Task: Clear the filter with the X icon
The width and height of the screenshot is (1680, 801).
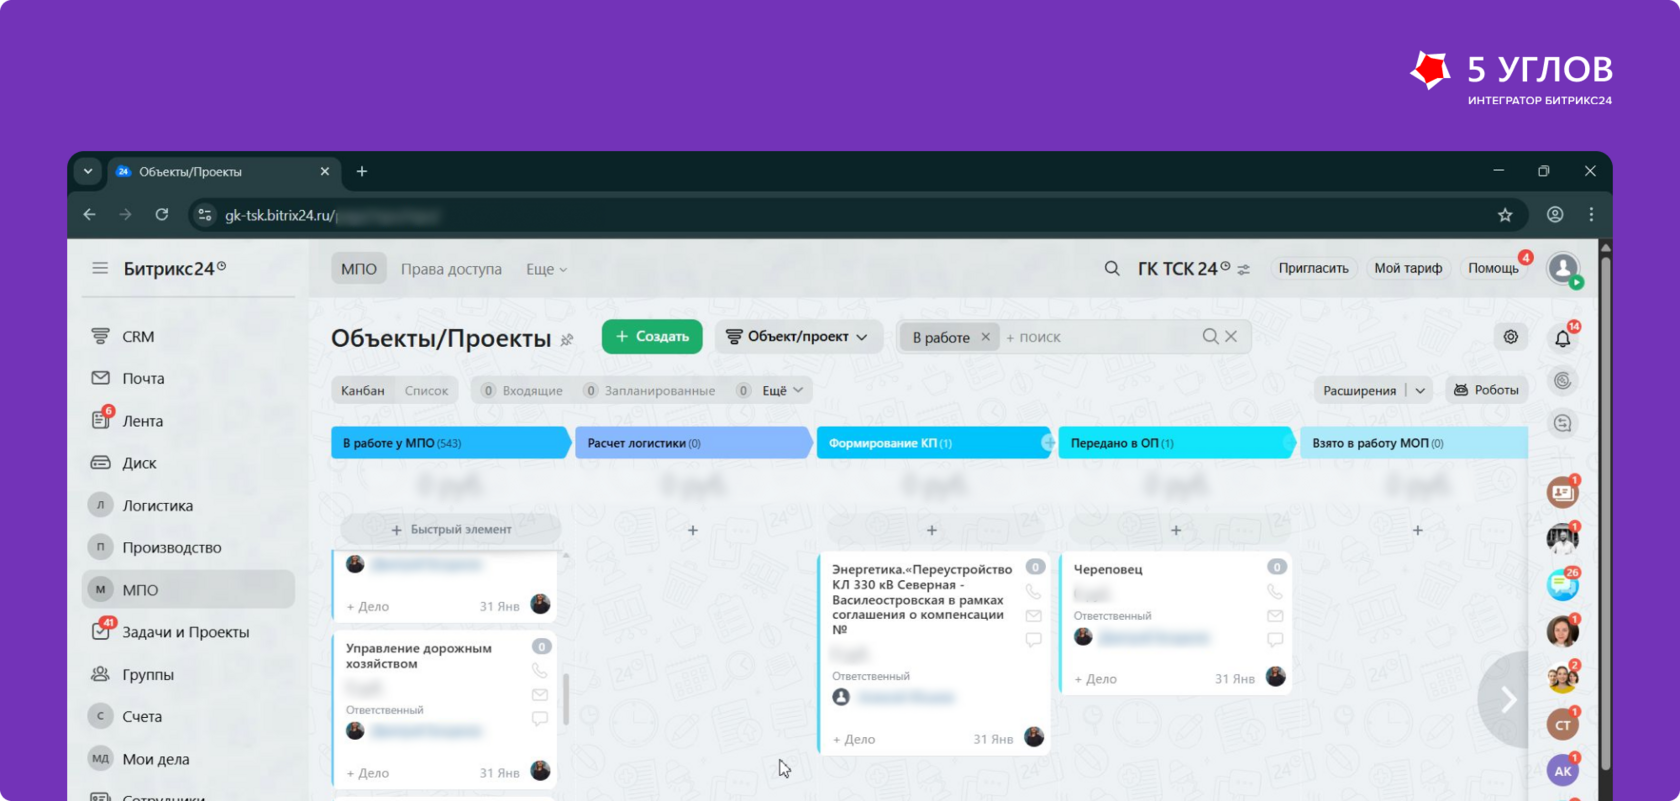Action: click(x=1231, y=337)
